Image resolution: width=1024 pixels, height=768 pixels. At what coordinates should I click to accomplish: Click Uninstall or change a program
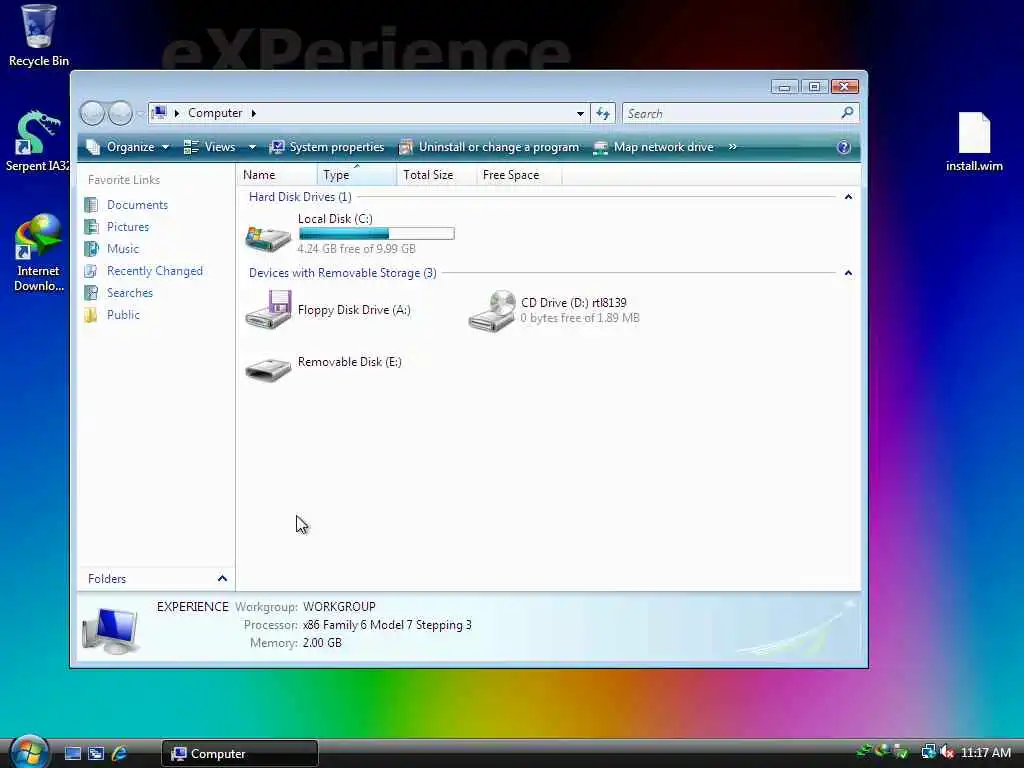coord(489,147)
